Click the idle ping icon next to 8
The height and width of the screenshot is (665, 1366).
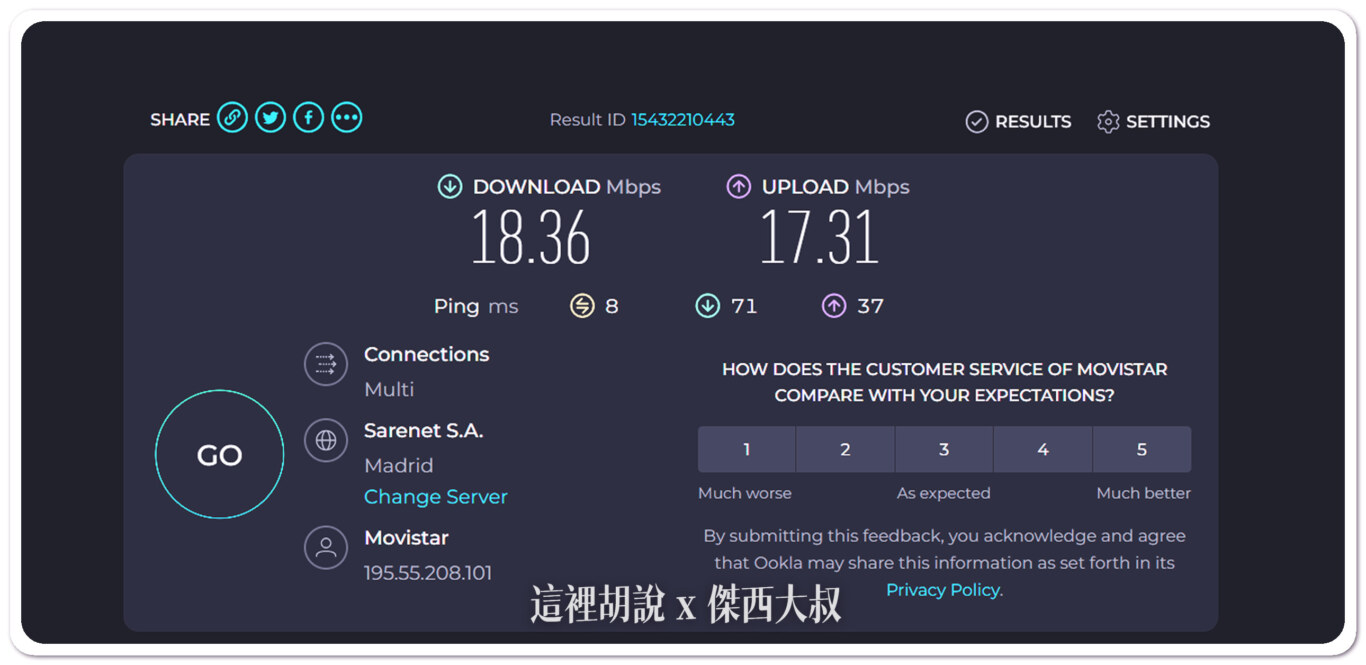point(582,306)
